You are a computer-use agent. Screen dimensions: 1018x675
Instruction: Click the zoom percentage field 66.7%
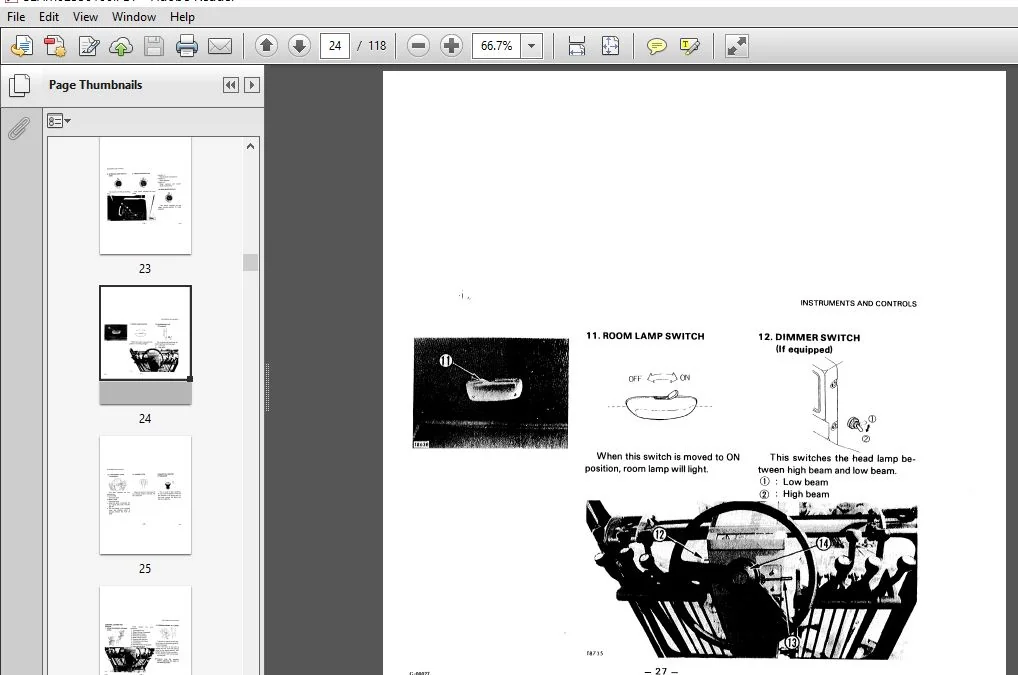(497, 46)
